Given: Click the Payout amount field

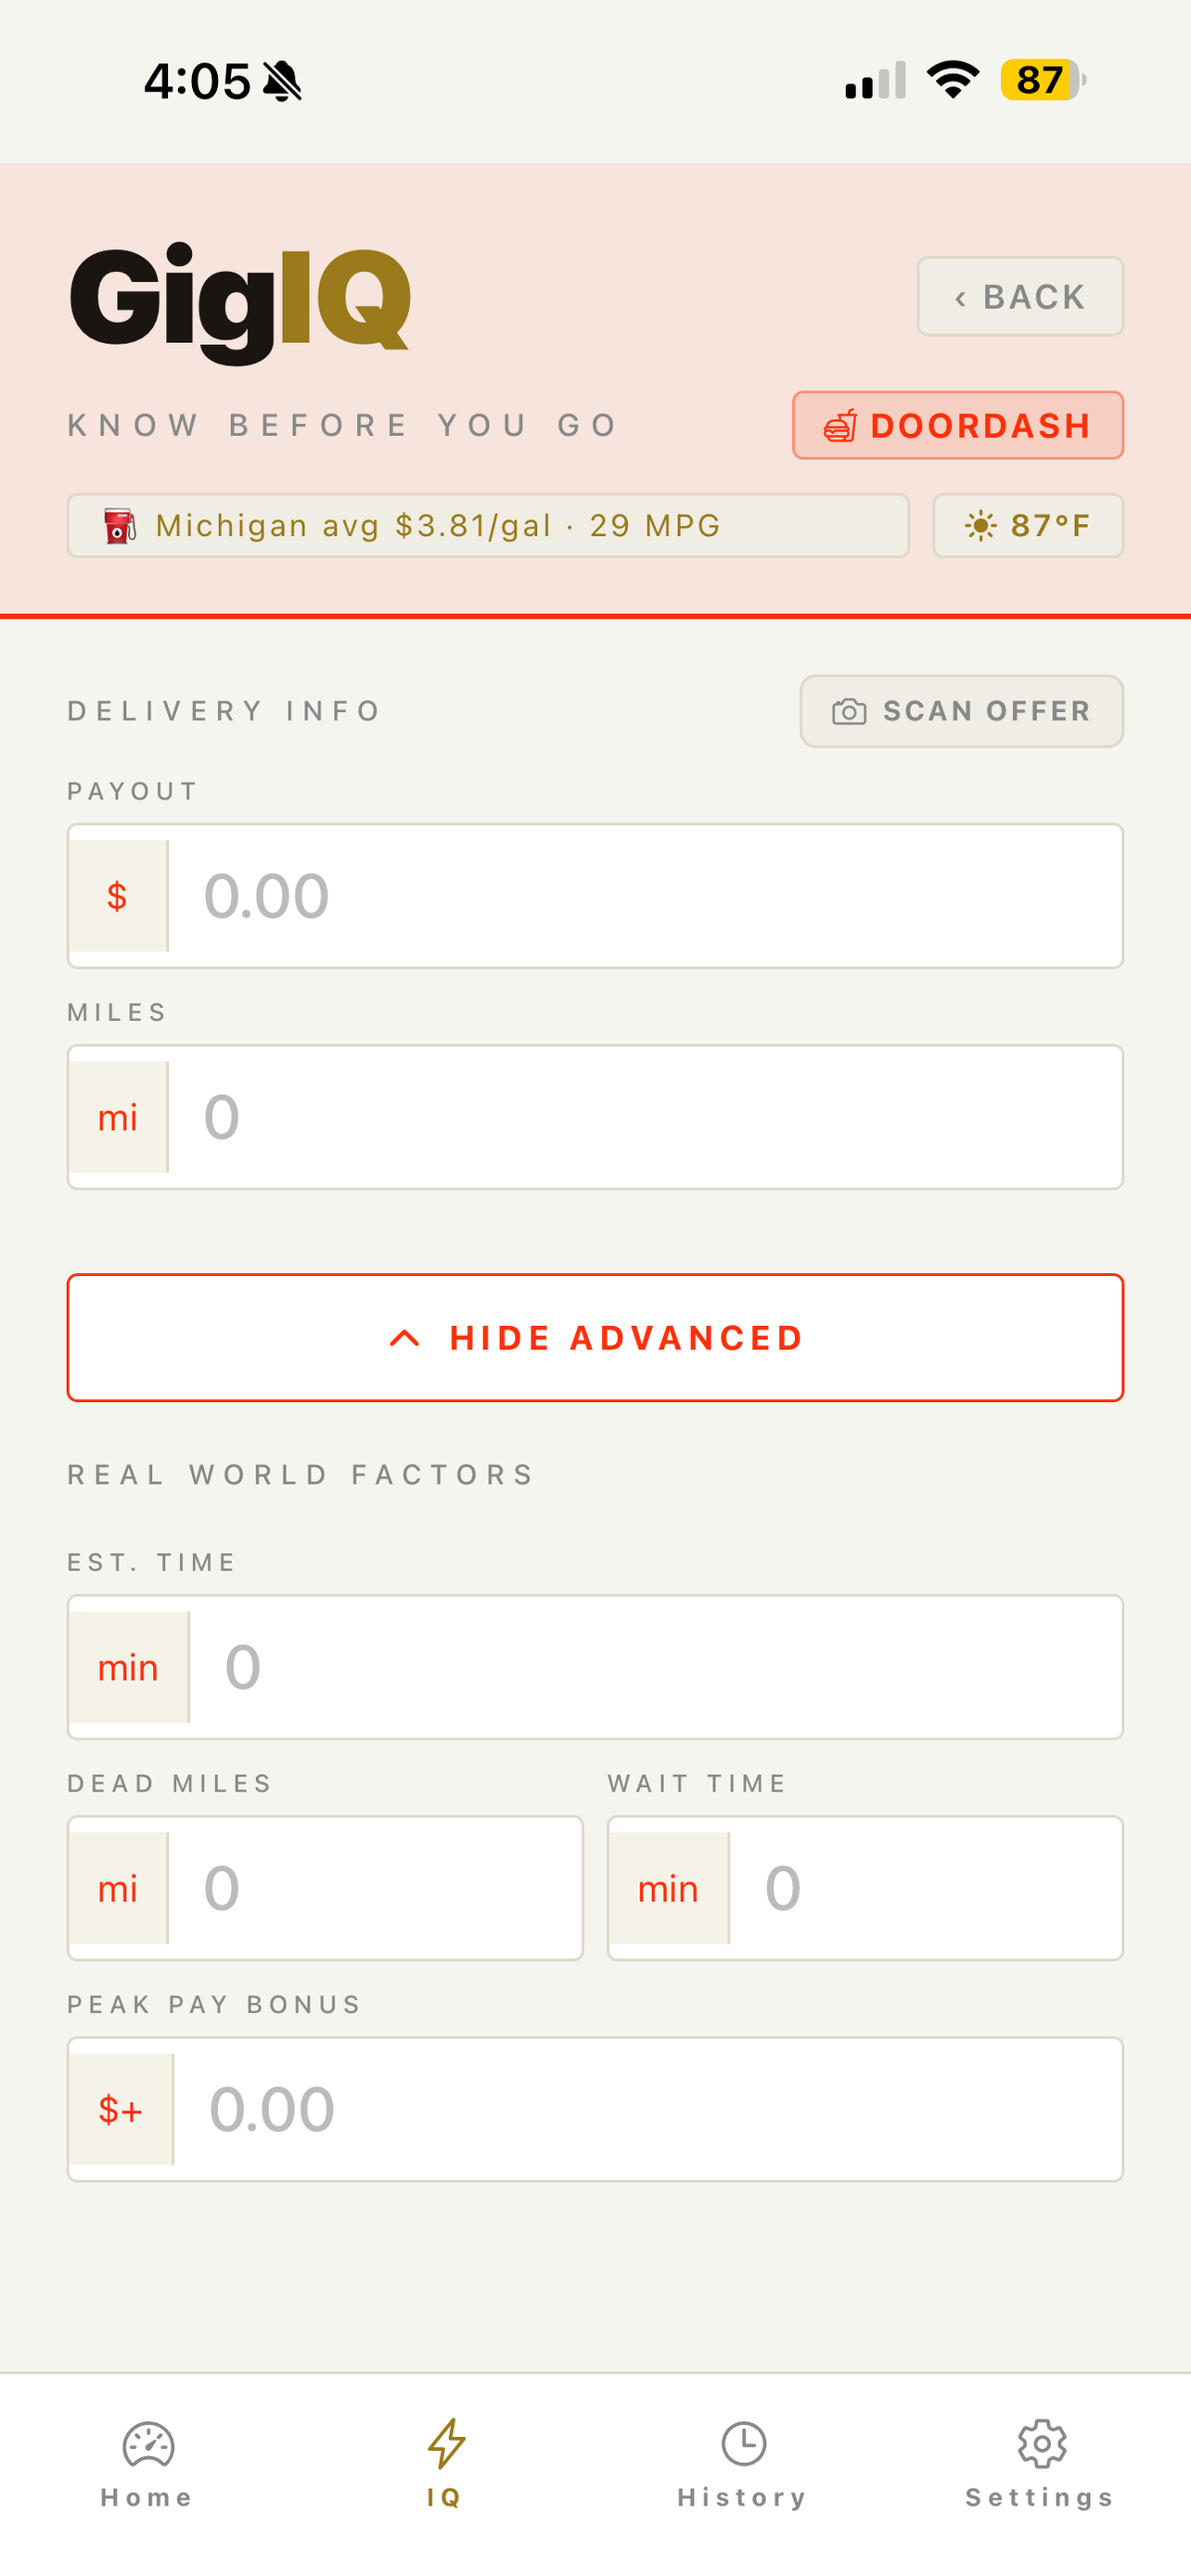Looking at the screenshot, I should pos(595,896).
